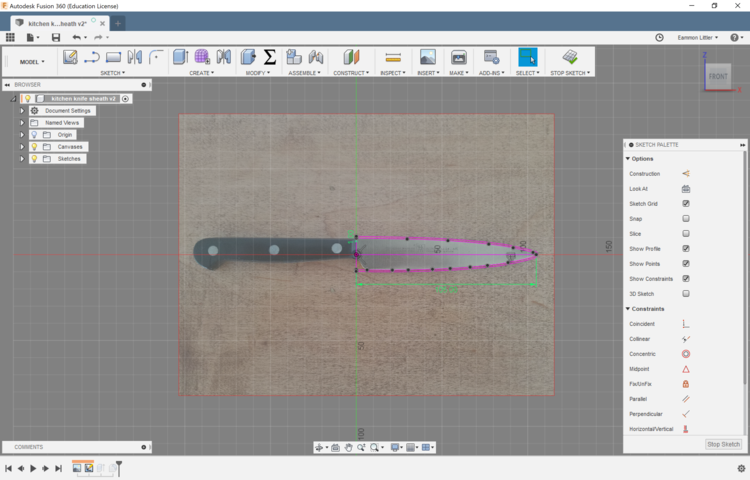Screen dimensions: 750x480
Task: Toggle the Show Points checkbox
Action: (686, 263)
